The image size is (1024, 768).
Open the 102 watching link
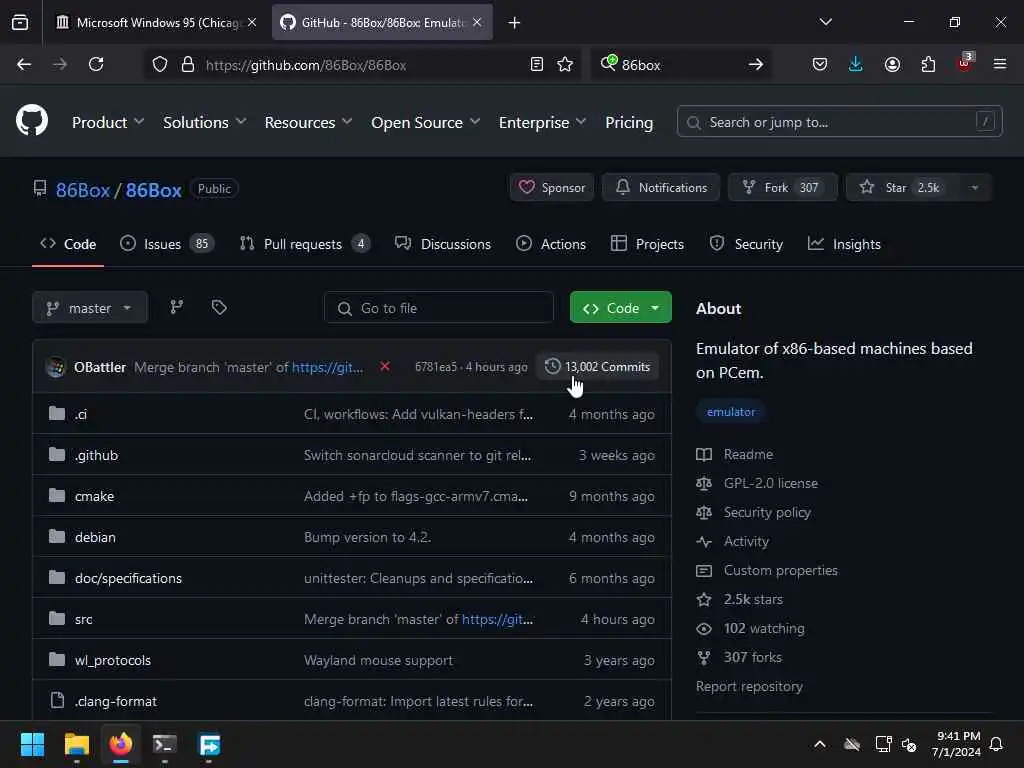click(764, 628)
